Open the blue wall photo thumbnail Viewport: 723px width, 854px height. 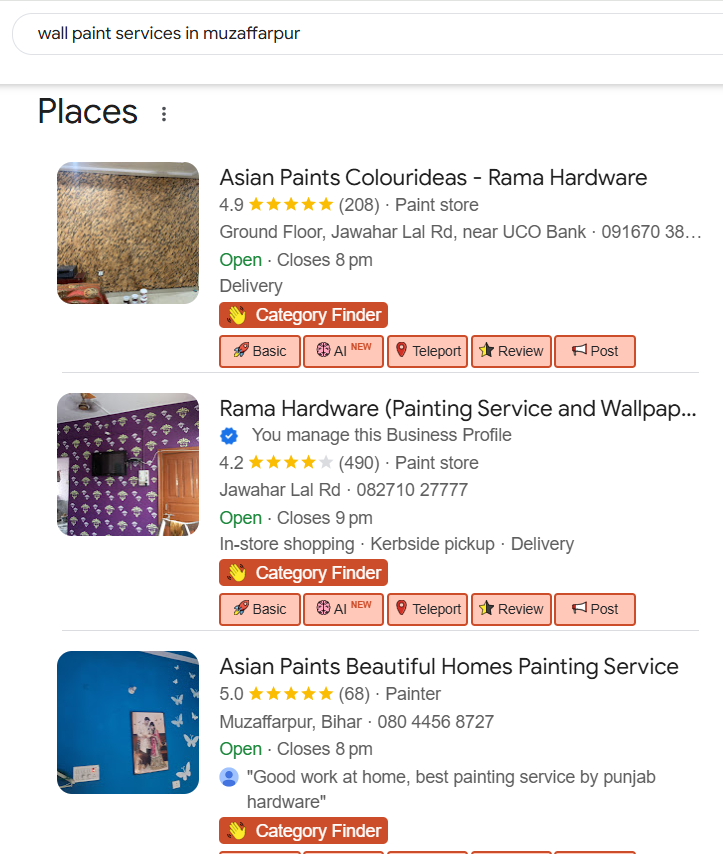[x=128, y=722]
